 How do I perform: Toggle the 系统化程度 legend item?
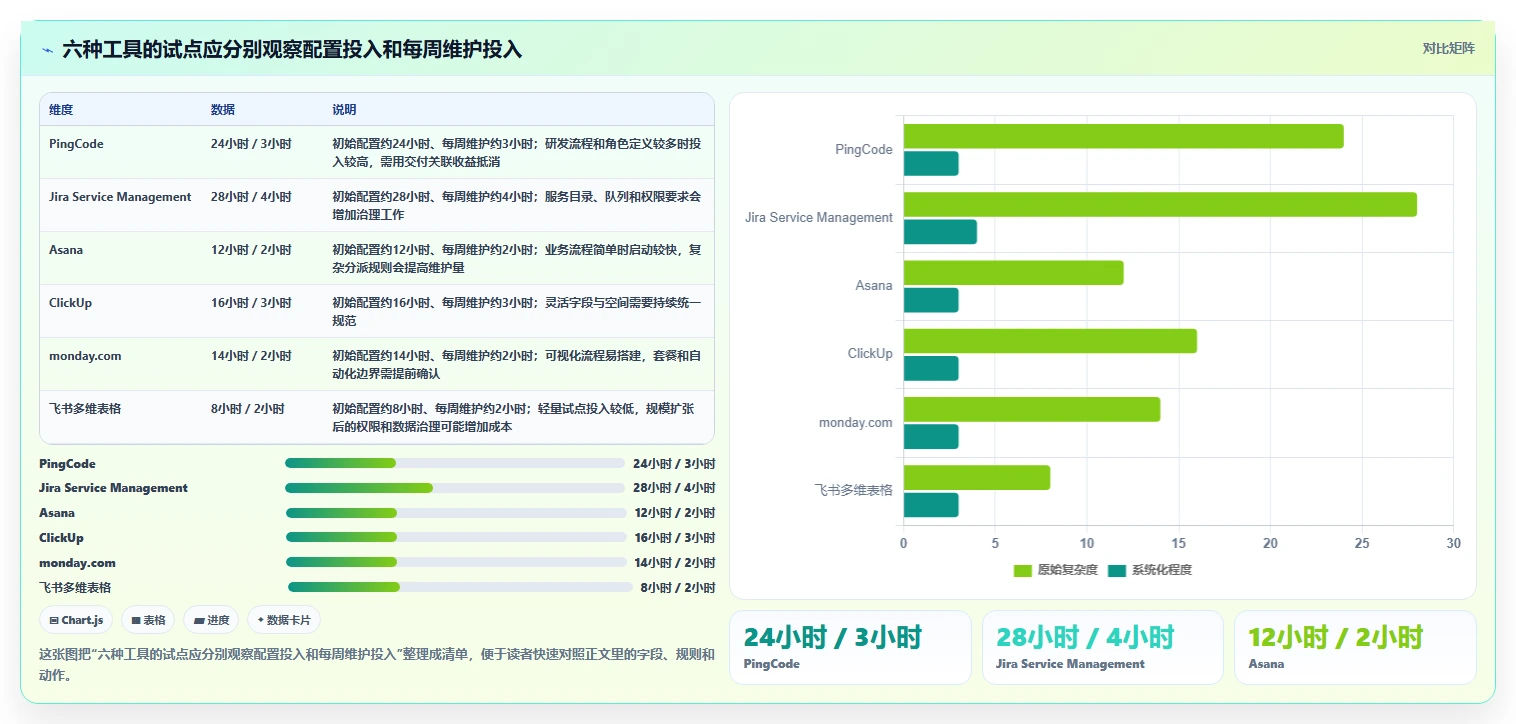point(1149,570)
